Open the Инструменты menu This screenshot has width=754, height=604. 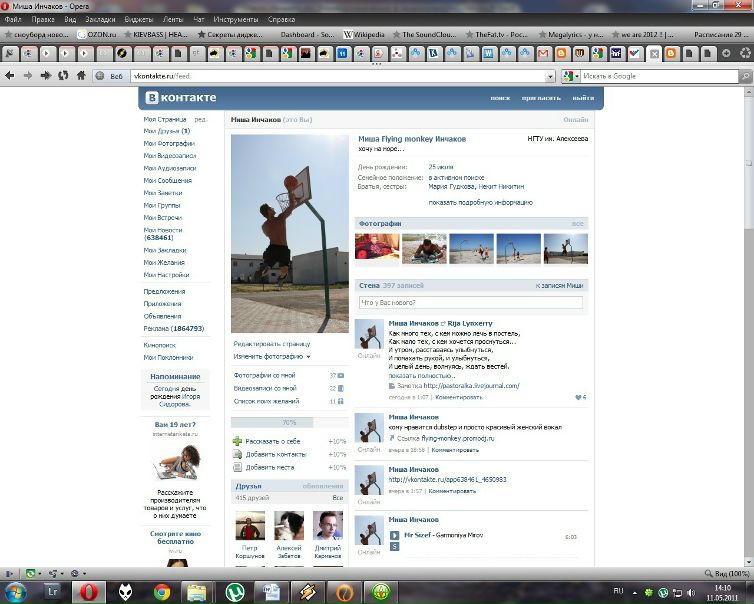[x=235, y=19]
